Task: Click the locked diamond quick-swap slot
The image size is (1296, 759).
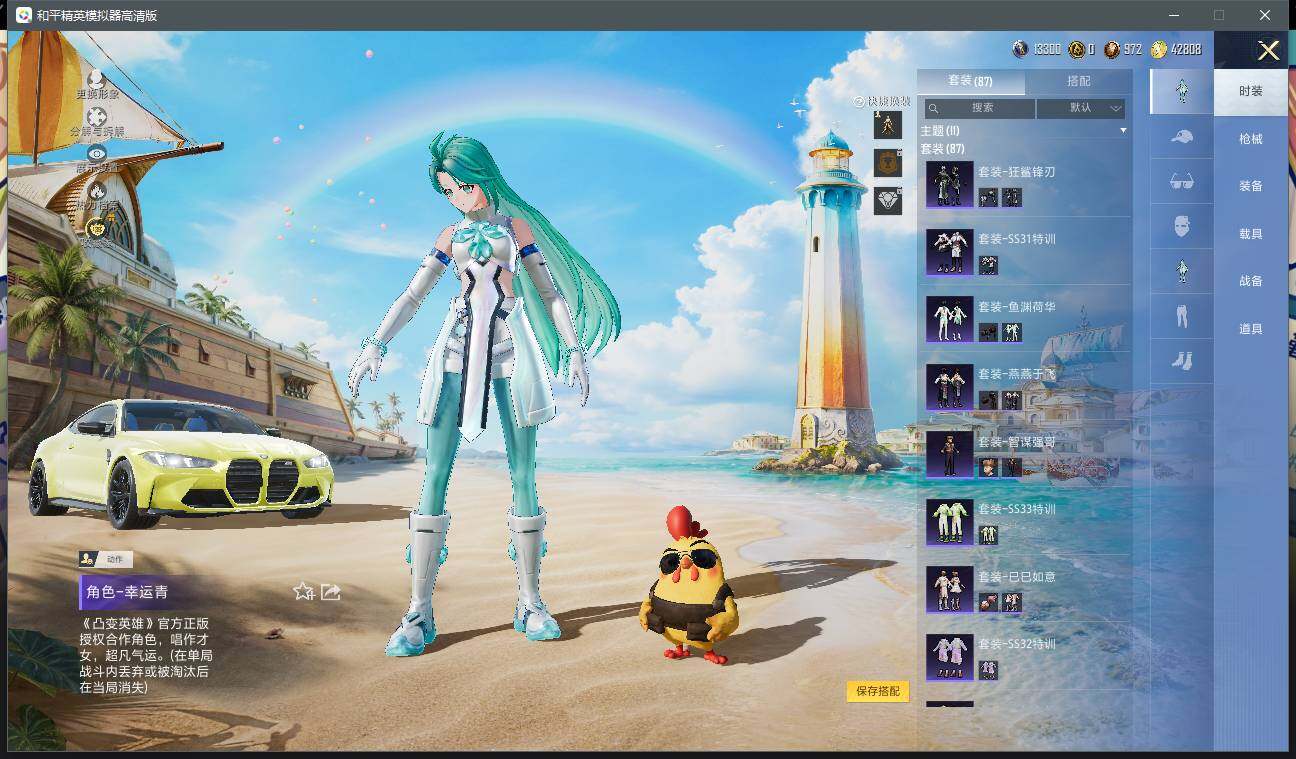Action: coord(888,200)
